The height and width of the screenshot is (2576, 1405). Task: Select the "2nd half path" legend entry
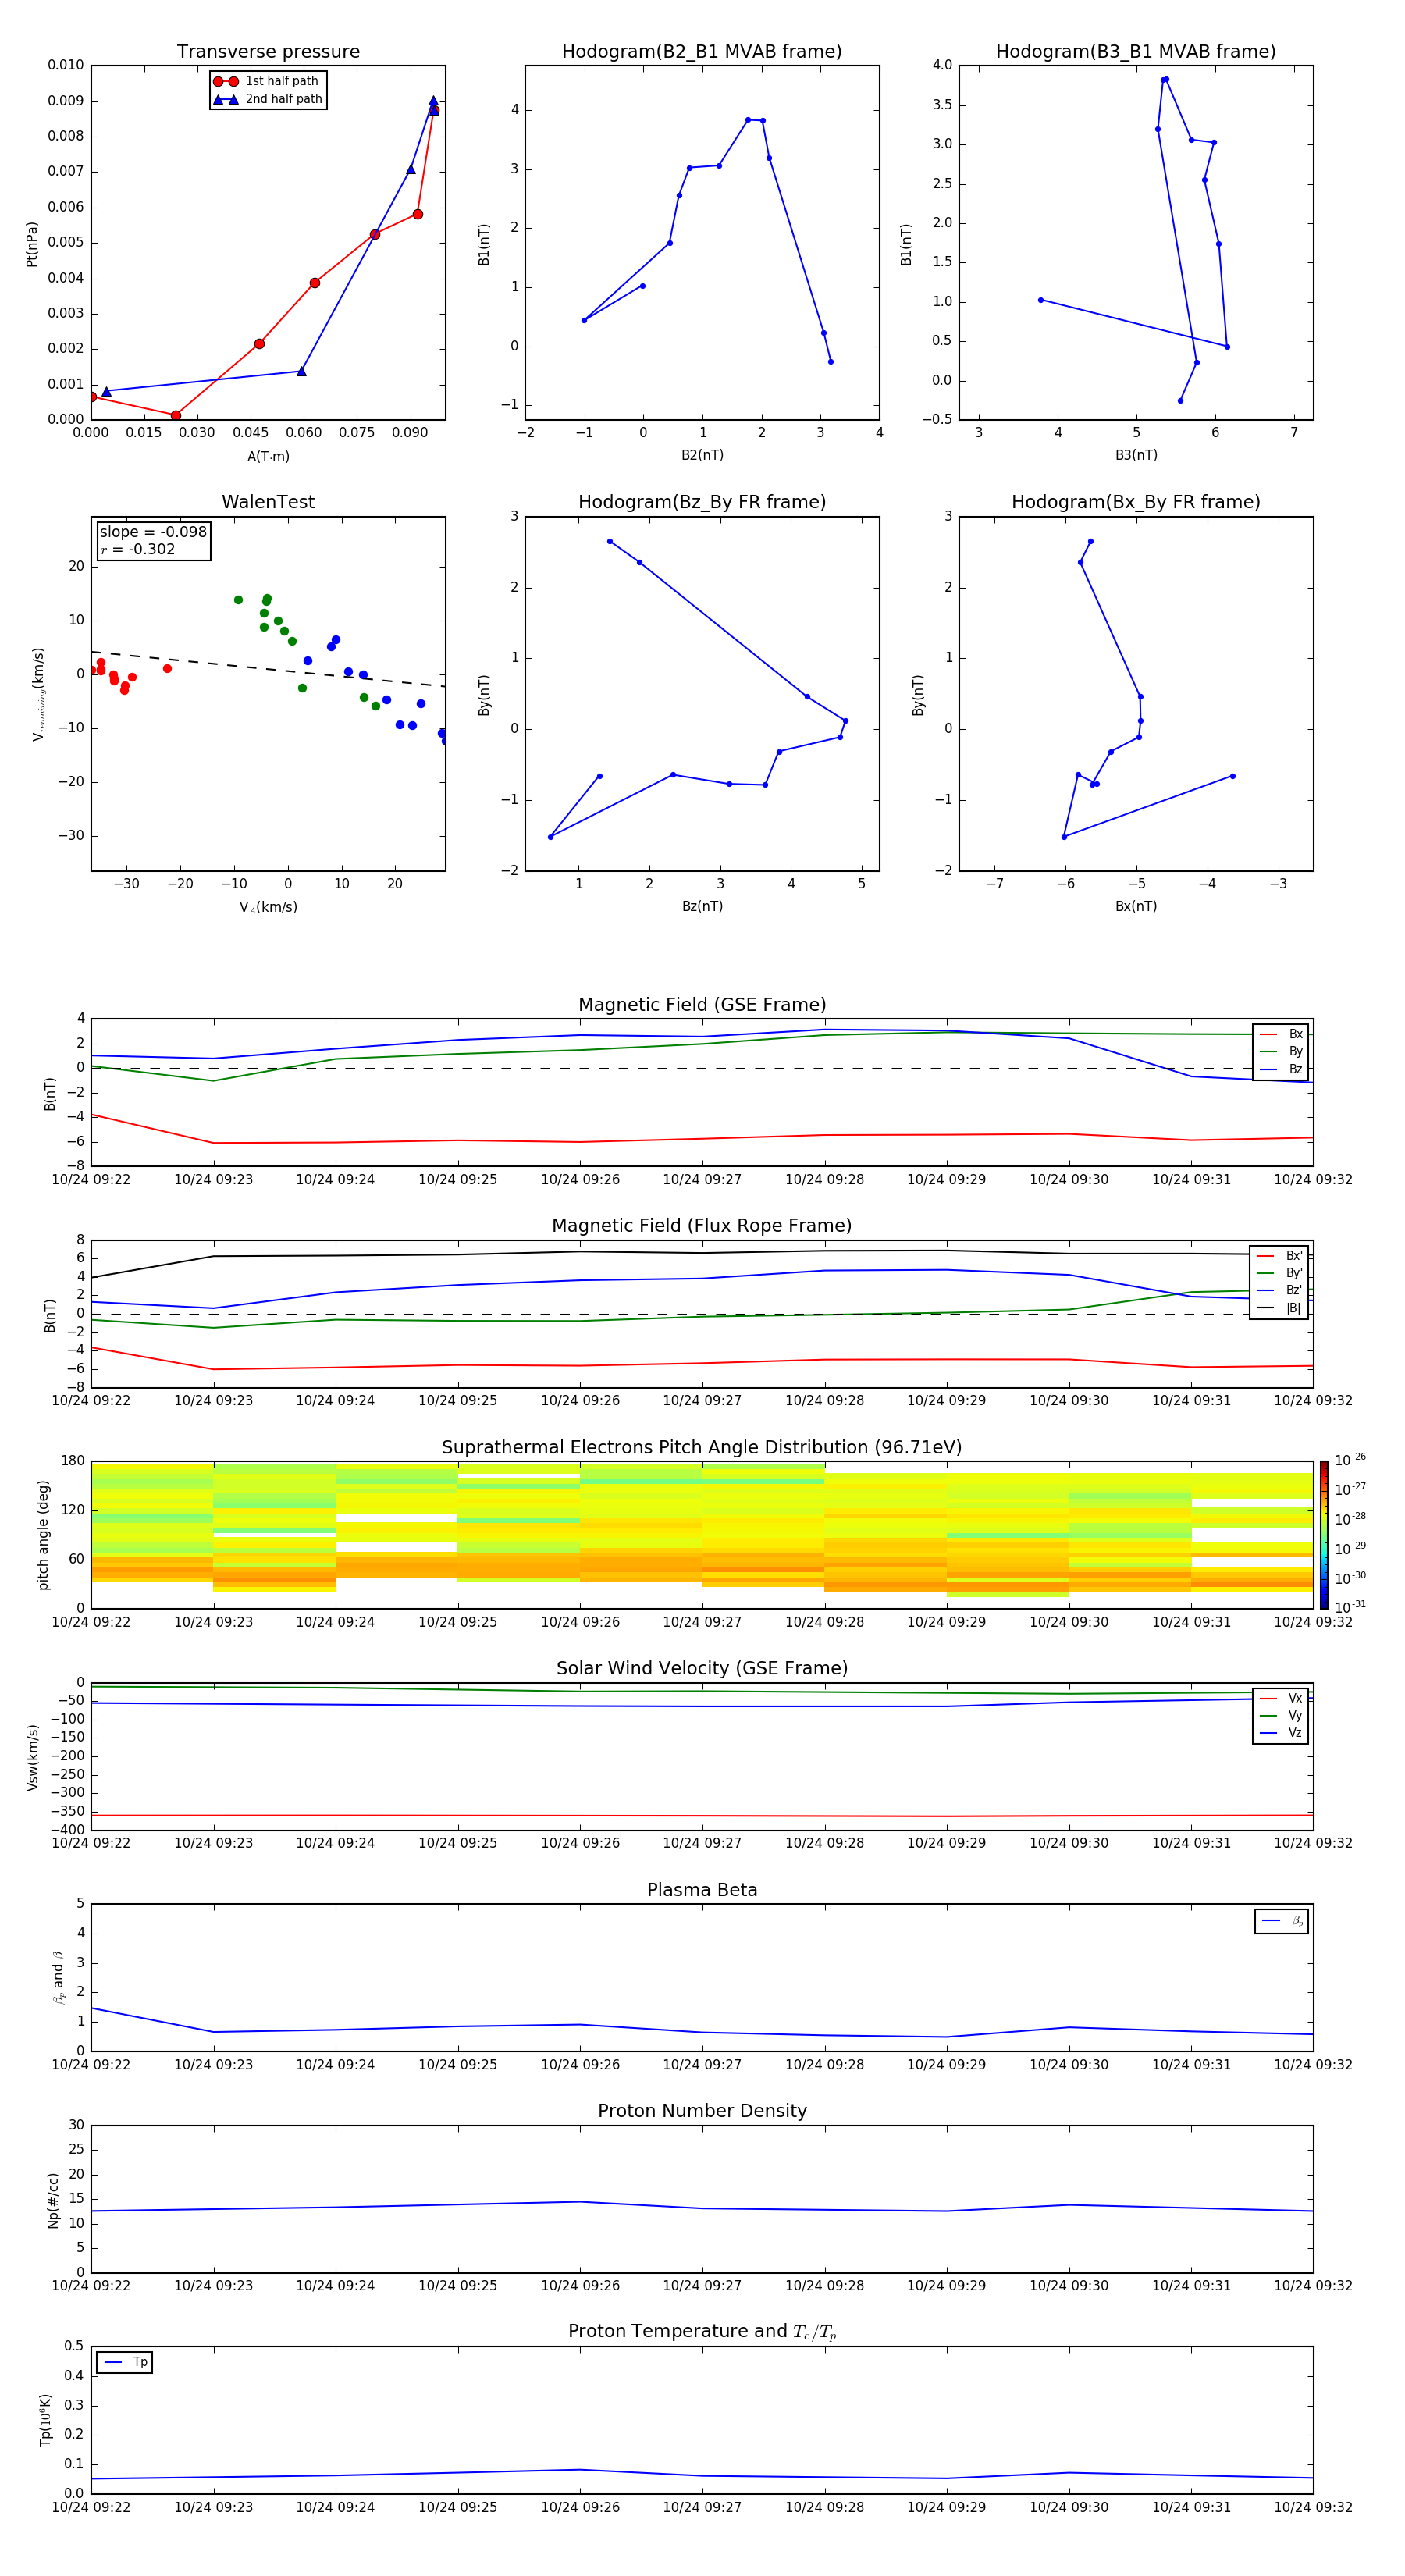(267, 99)
